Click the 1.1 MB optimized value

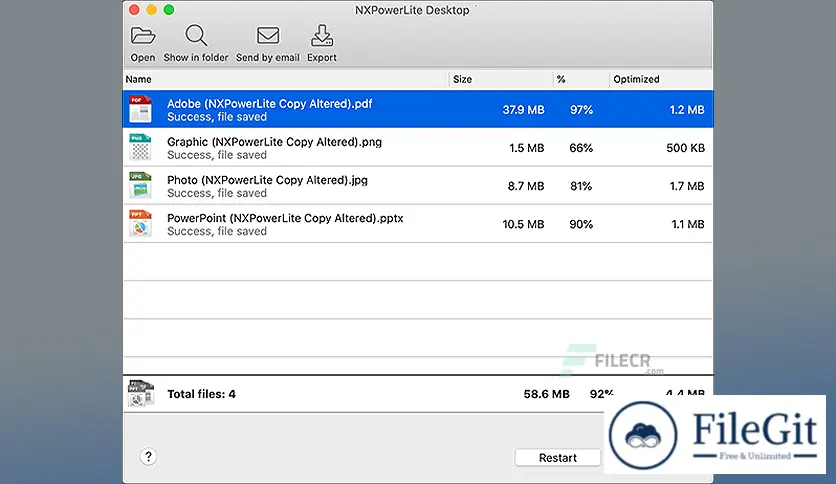coord(687,224)
